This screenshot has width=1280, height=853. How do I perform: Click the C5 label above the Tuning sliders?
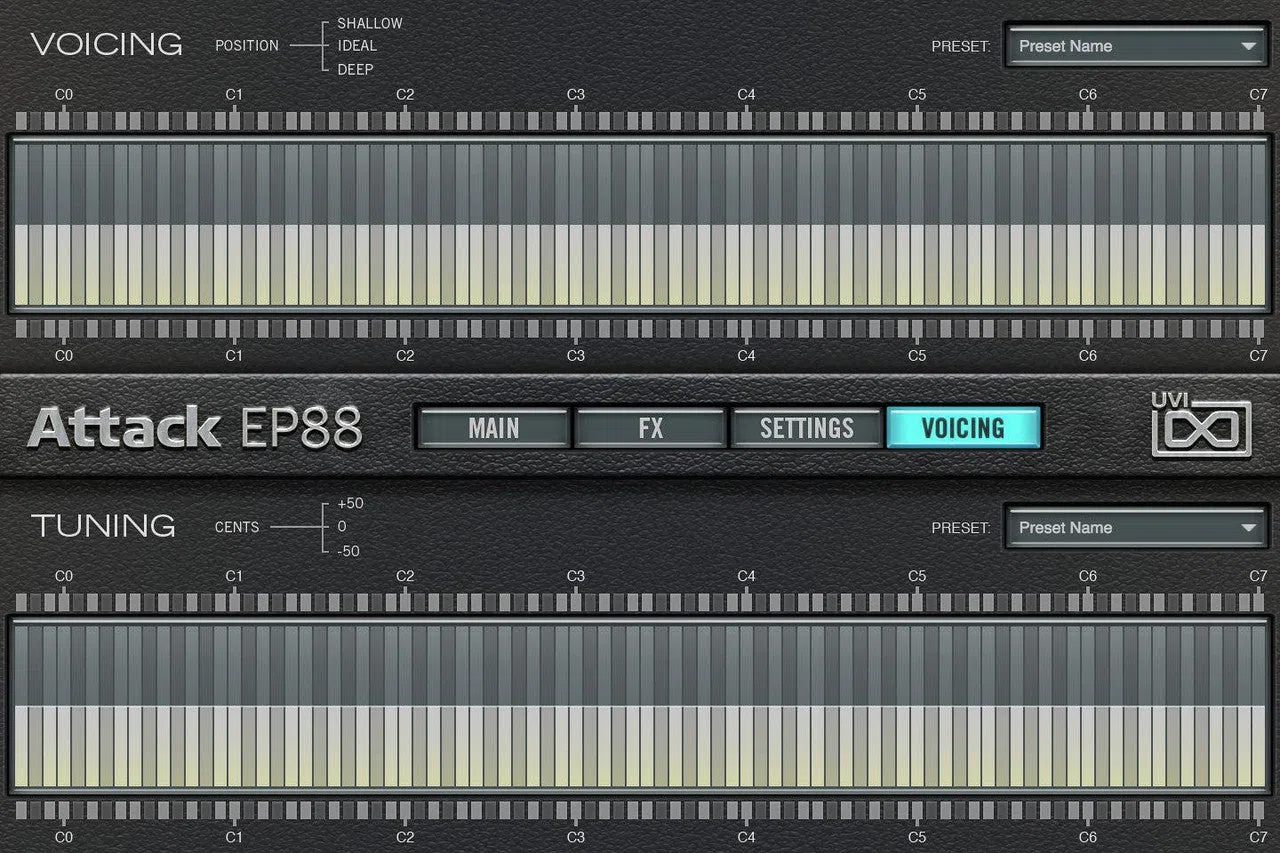917,576
